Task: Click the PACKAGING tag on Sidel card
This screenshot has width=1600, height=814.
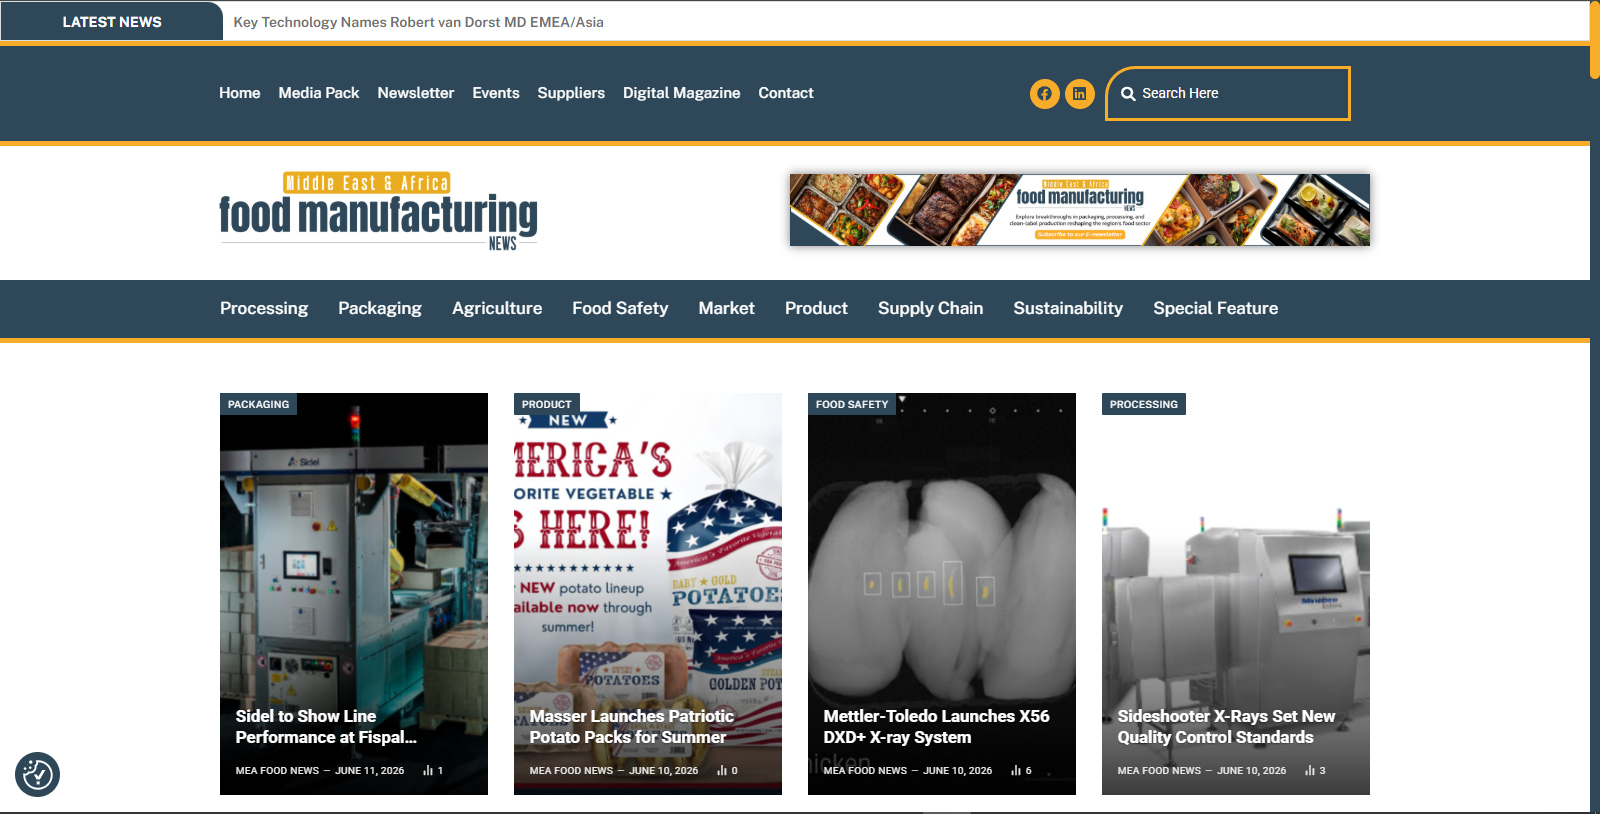Action: coord(258,404)
